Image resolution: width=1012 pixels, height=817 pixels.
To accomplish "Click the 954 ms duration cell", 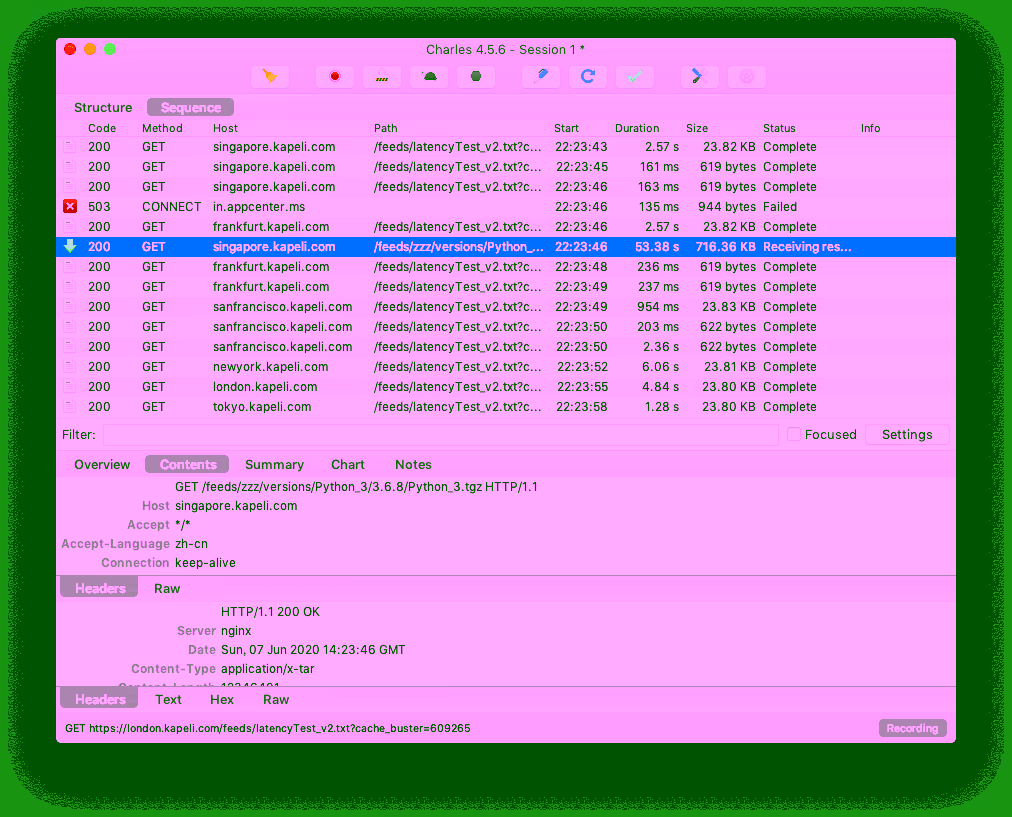I will pos(658,307).
